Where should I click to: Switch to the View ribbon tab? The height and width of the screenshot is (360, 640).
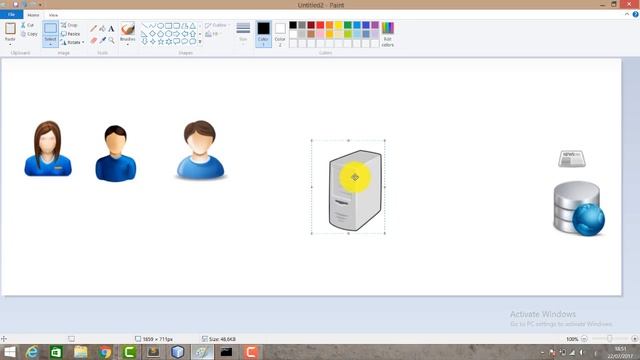[53, 15]
